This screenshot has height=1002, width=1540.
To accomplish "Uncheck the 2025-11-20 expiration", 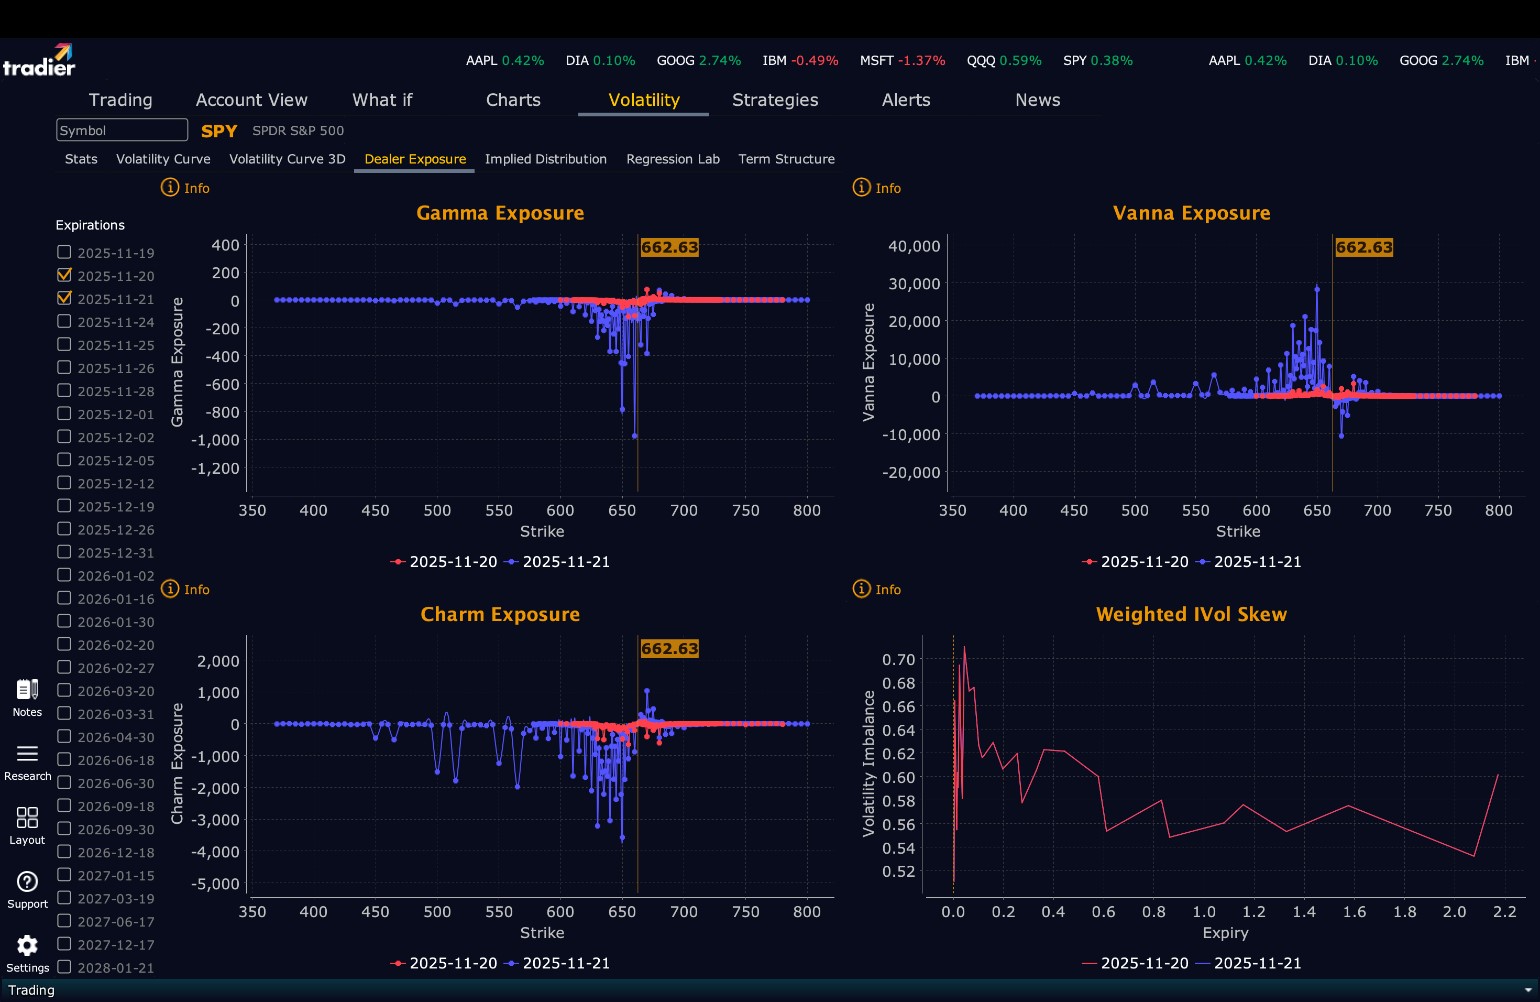I will click(64, 275).
